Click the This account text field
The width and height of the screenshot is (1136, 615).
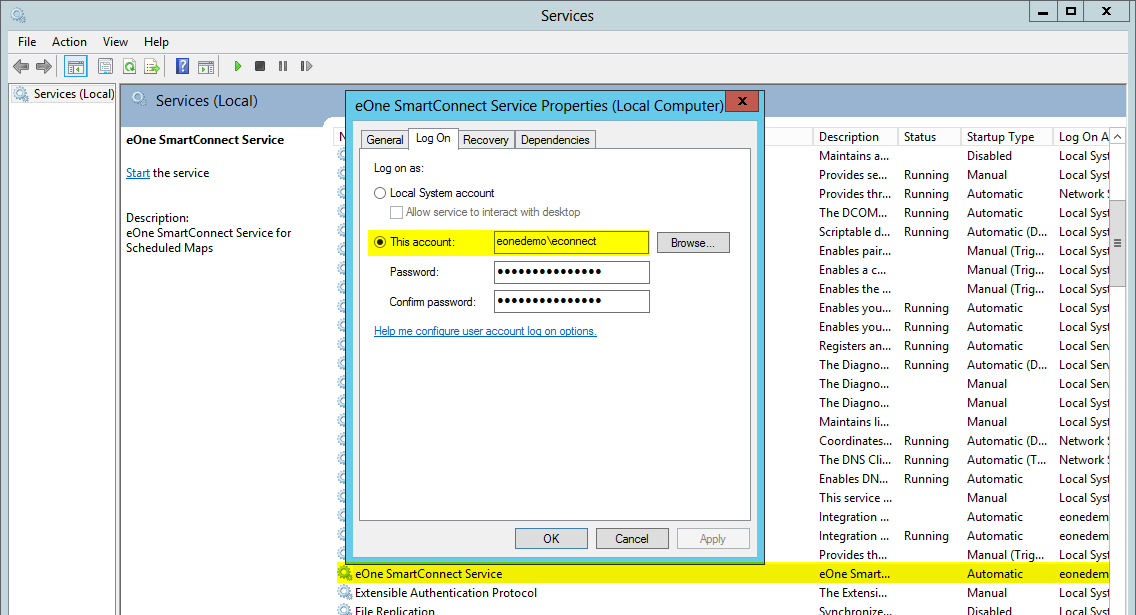point(572,242)
